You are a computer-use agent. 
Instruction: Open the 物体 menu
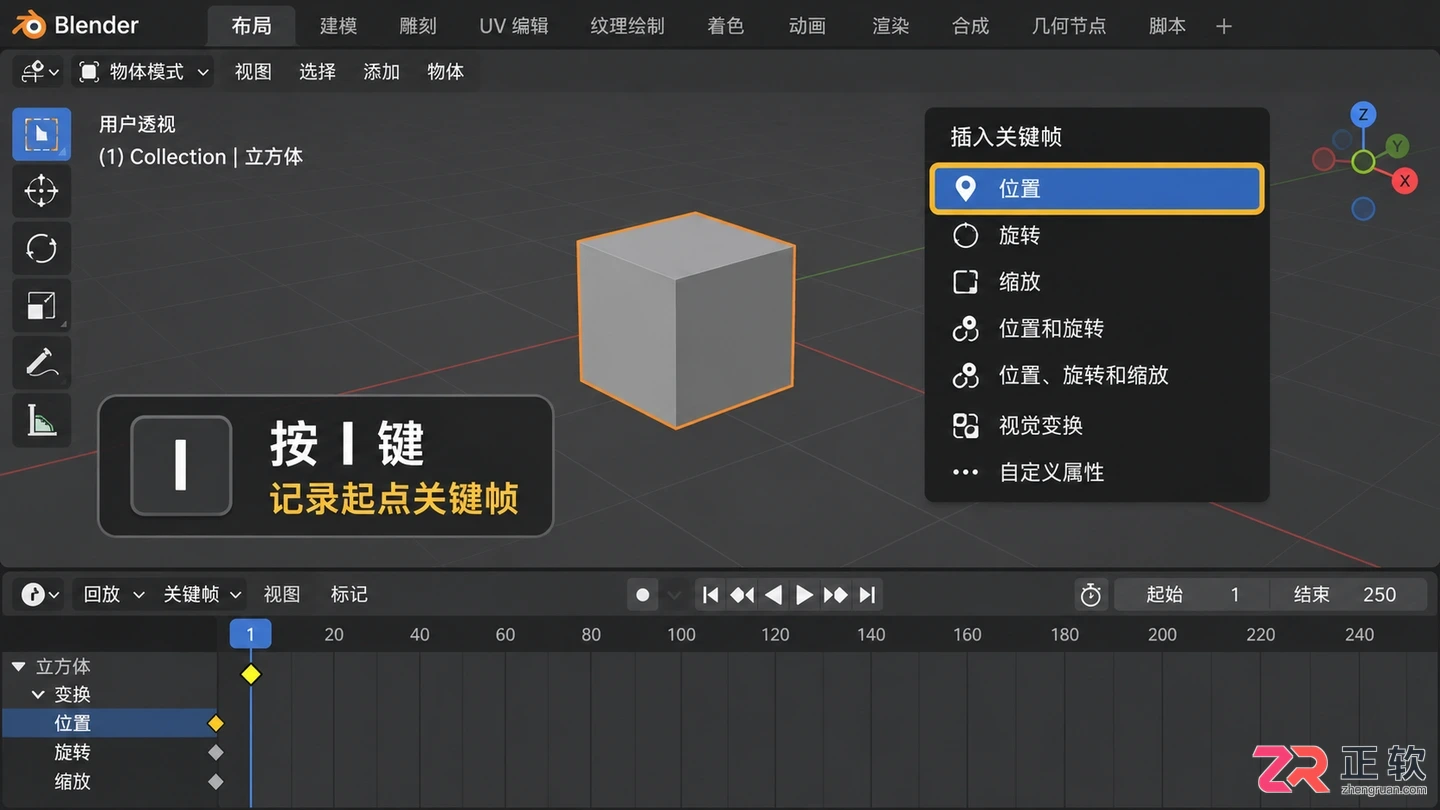[445, 72]
